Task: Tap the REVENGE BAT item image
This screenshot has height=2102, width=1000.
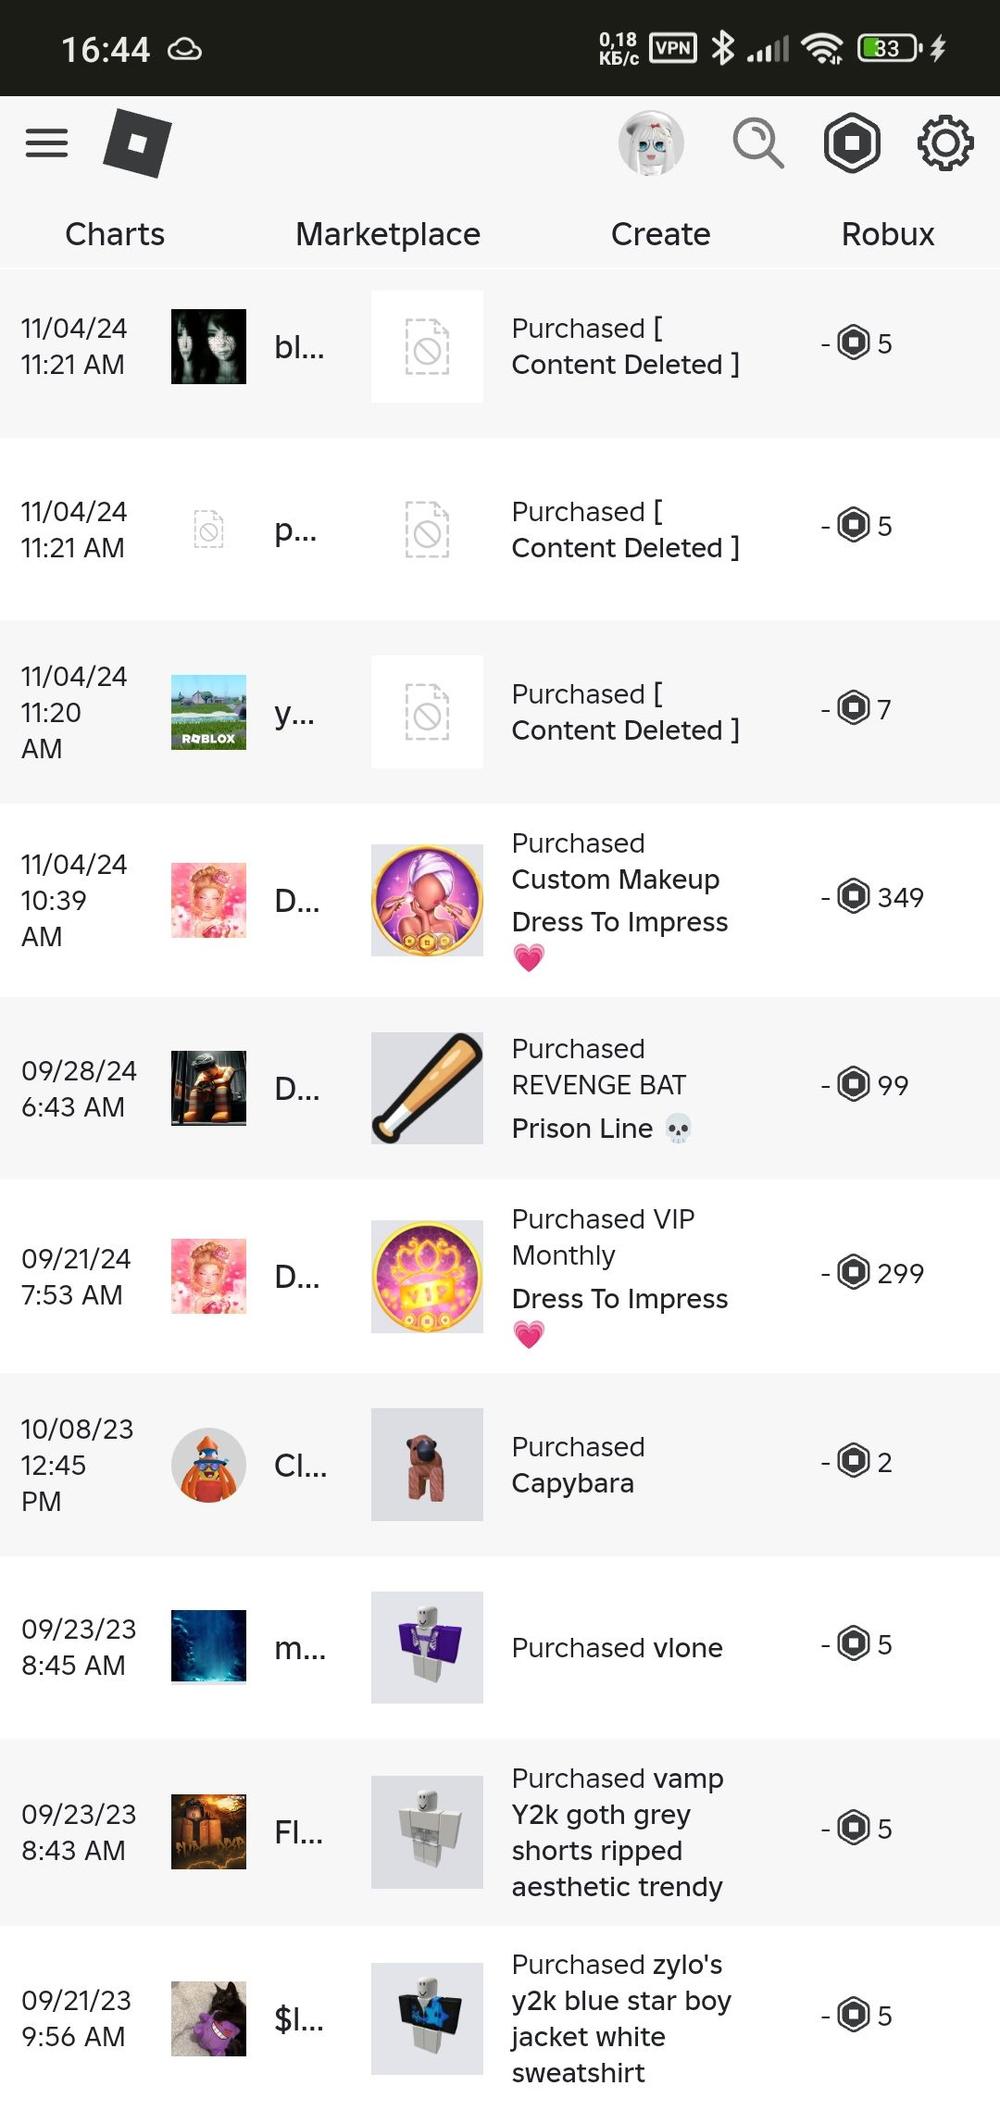Action: tap(427, 1088)
